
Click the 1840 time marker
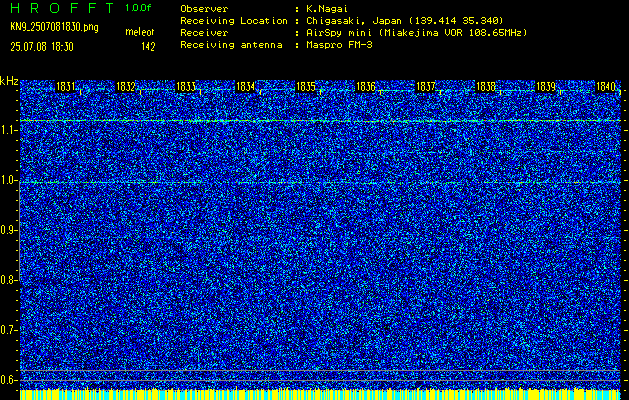606,86
